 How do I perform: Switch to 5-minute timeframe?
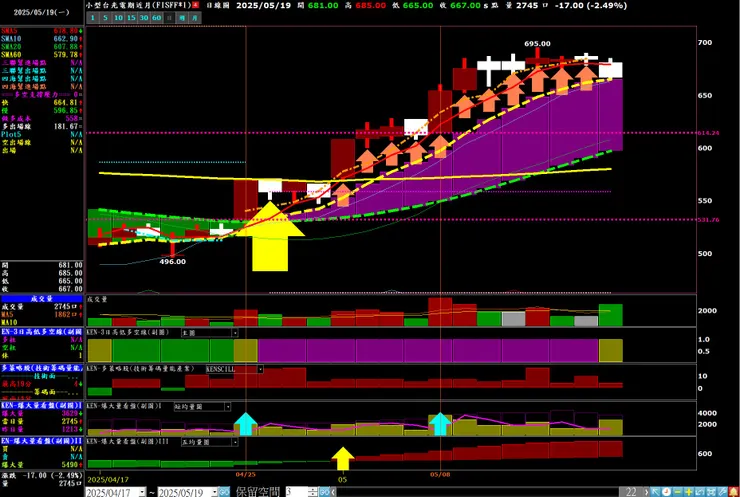(x=105, y=18)
